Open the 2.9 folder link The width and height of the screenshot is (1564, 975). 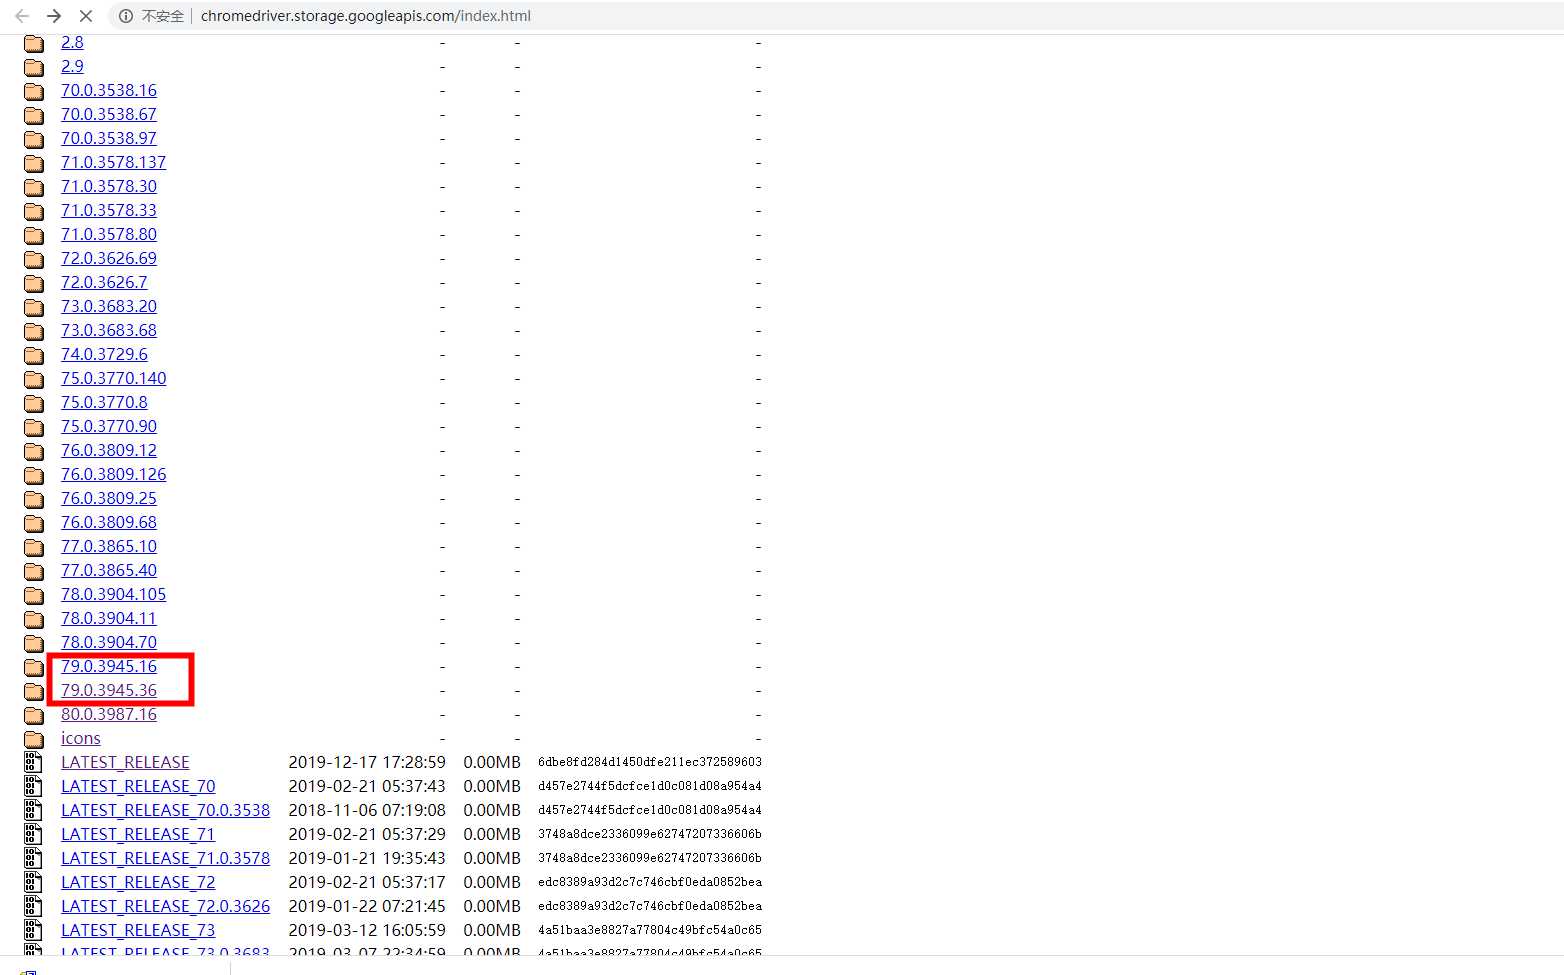[72, 66]
